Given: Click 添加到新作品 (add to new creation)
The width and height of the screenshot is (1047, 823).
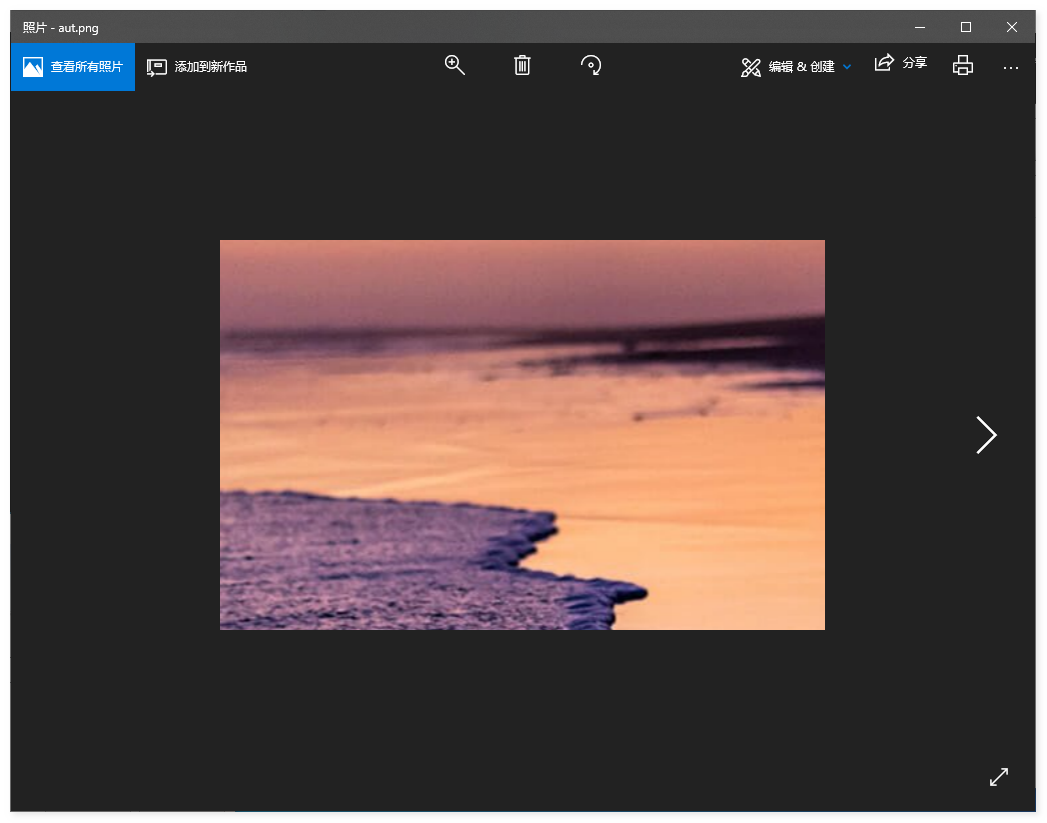Looking at the screenshot, I should click(197, 67).
